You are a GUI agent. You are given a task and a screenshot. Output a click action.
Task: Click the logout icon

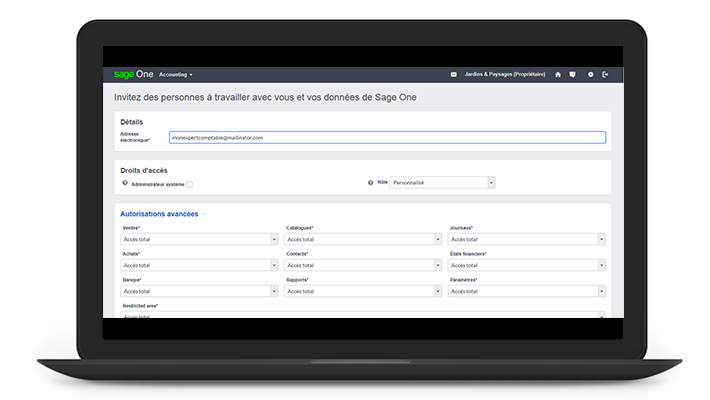pyautogui.click(x=605, y=75)
